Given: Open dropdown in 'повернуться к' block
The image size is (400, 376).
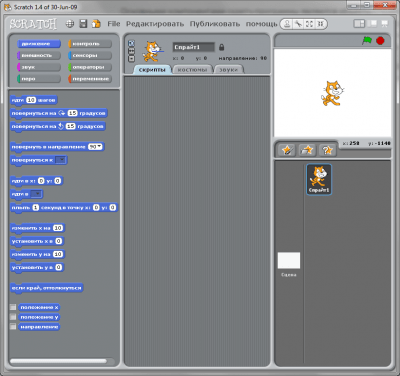Looking at the screenshot, I should tap(60, 160).
